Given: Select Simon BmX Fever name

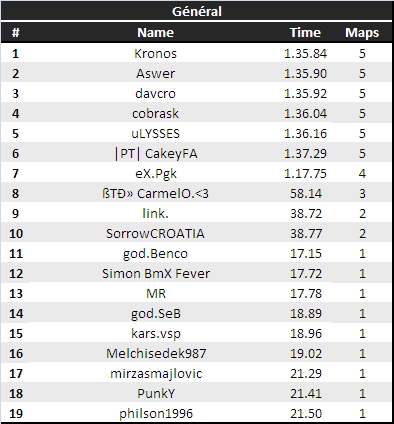Looking at the screenshot, I should (x=156, y=273).
